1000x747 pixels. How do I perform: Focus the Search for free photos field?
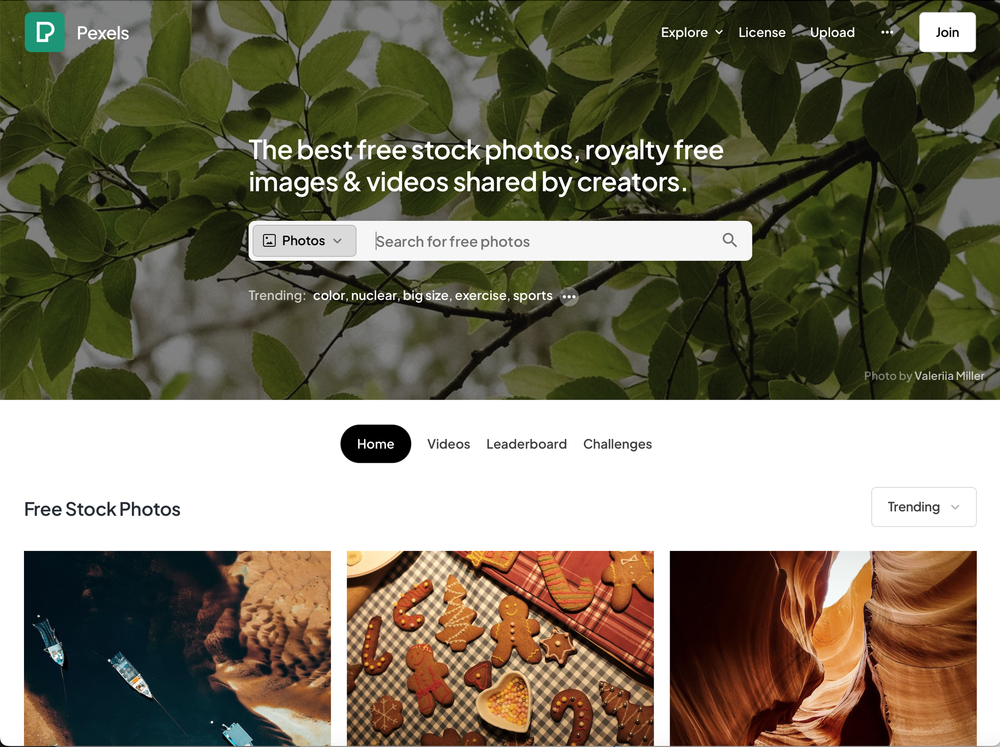(x=542, y=241)
